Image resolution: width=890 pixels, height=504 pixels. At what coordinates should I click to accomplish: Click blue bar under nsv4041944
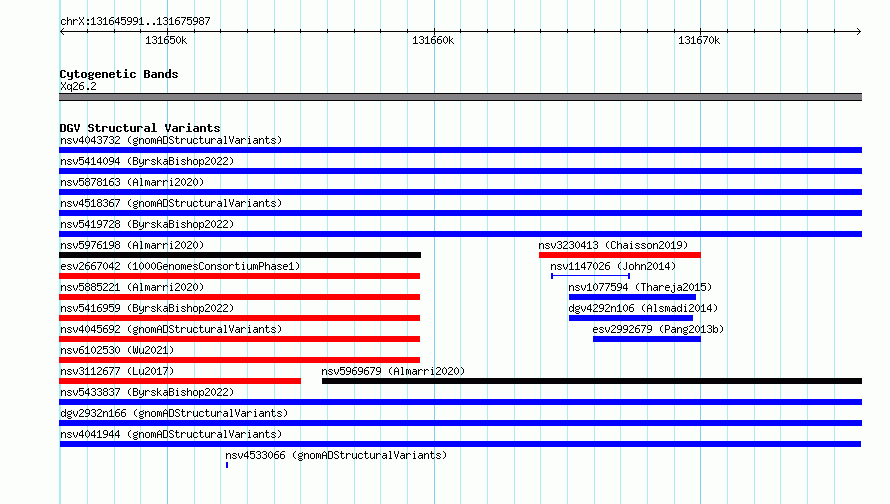460,444
